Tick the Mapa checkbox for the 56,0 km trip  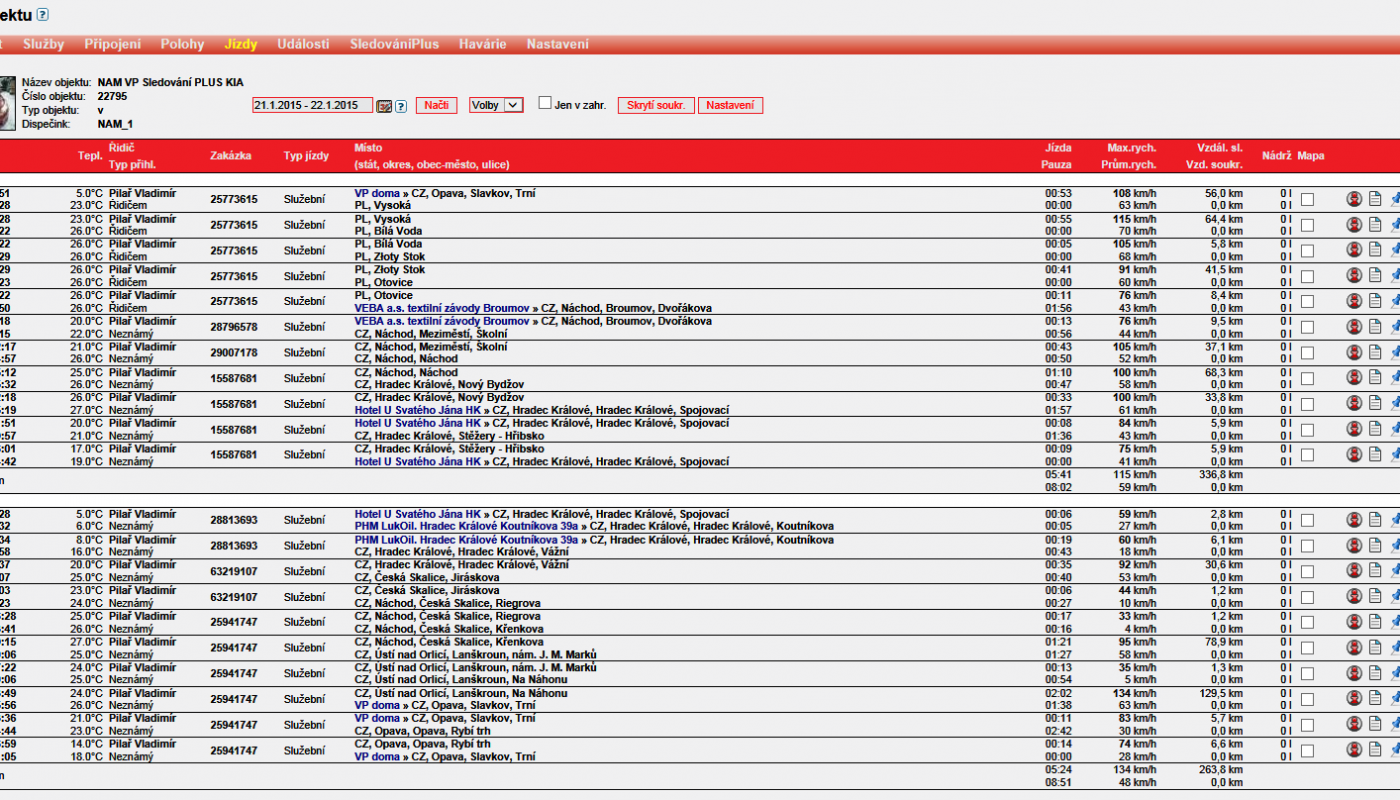click(x=1307, y=199)
